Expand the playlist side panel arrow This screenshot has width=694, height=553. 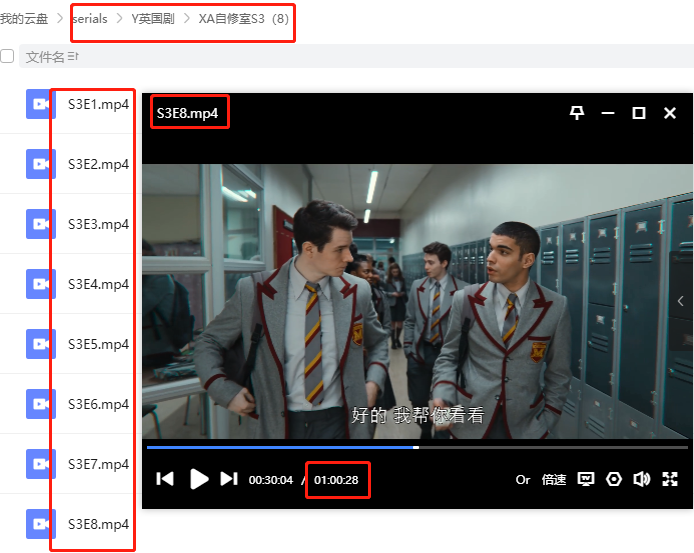pyautogui.click(x=681, y=301)
